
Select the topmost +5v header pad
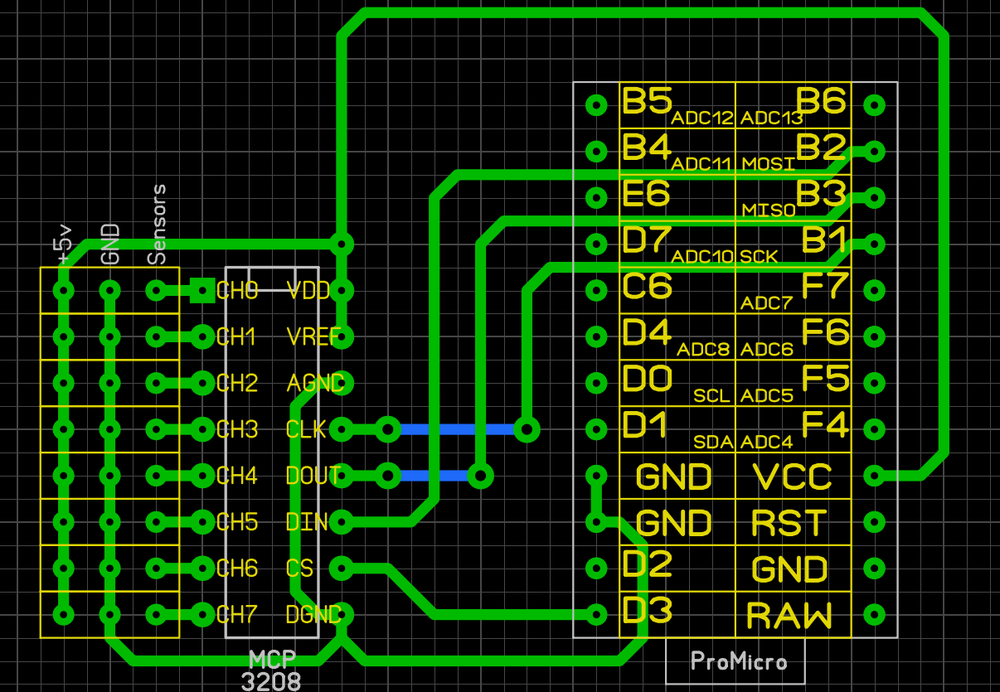point(62,292)
